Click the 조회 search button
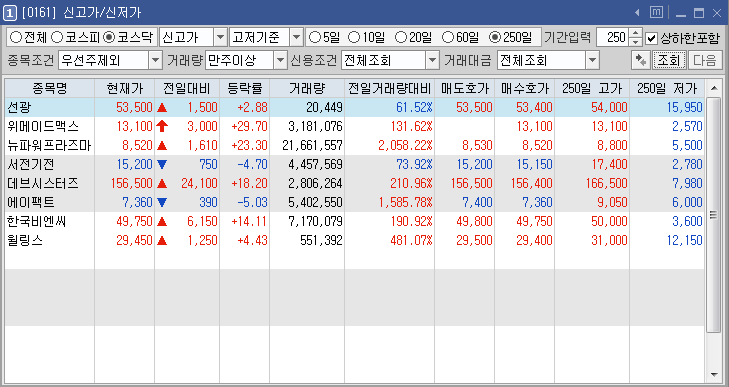The height and width of the screenshot is (387, 729). pyautogui.click(x=669, y=60)
